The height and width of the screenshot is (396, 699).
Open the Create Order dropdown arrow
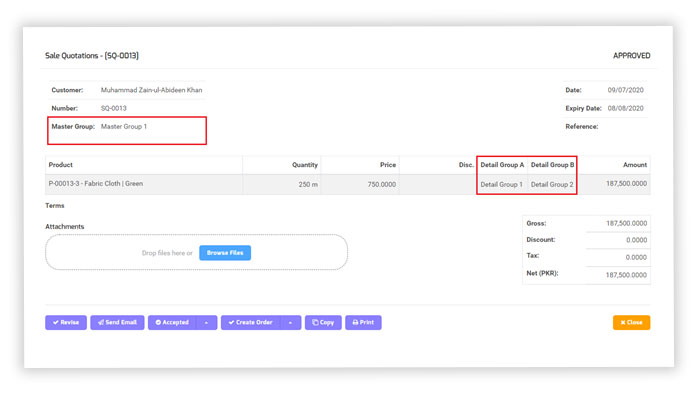tap(291, 322)
